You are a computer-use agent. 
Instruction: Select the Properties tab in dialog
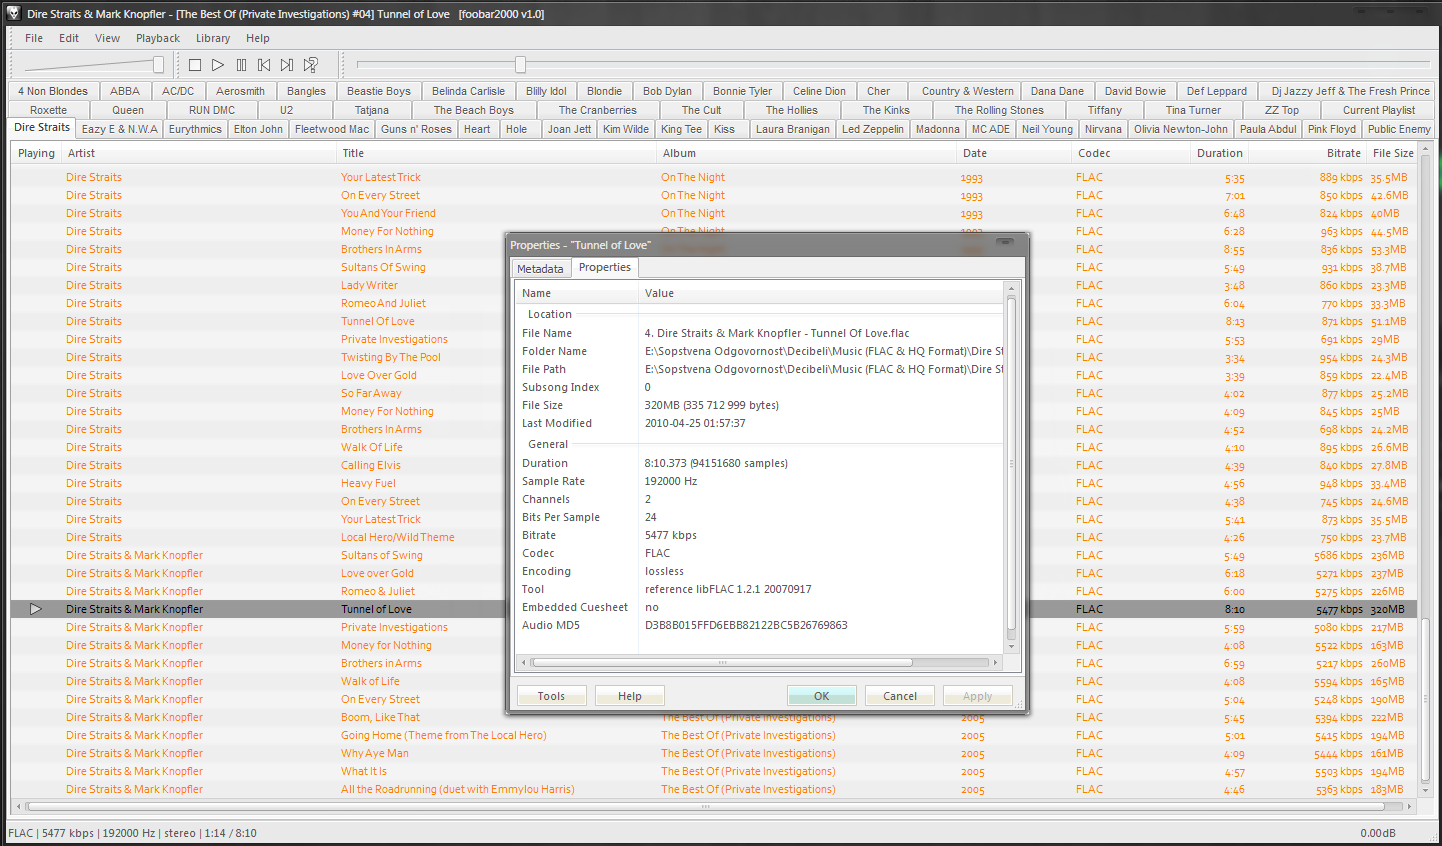tap(605, 267)
